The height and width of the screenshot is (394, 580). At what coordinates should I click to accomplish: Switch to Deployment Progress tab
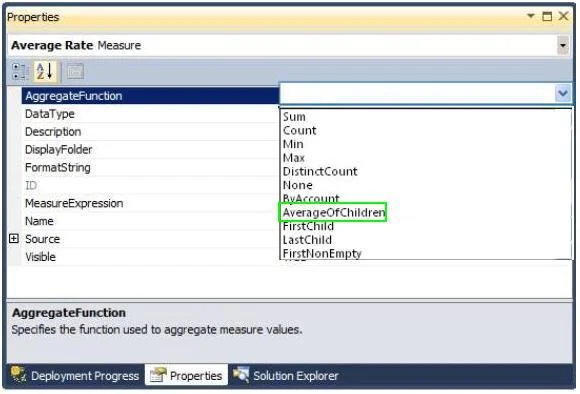[75, 375]
